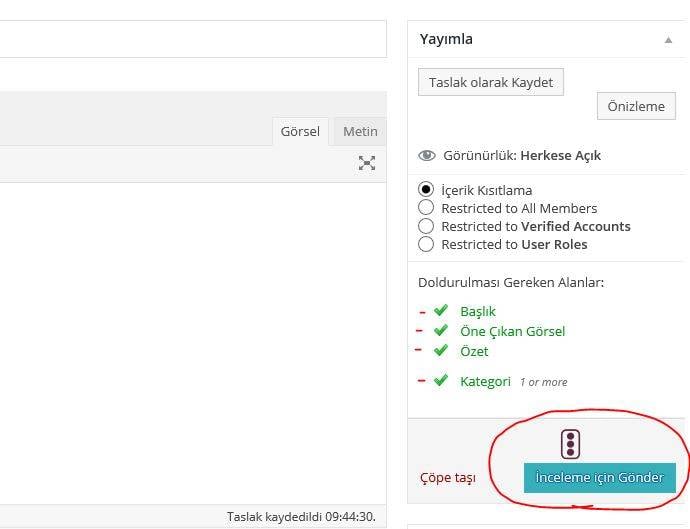Click the fullscreen expand editor icon
Viewport: 690px width, 529px height.
point(367,163)
